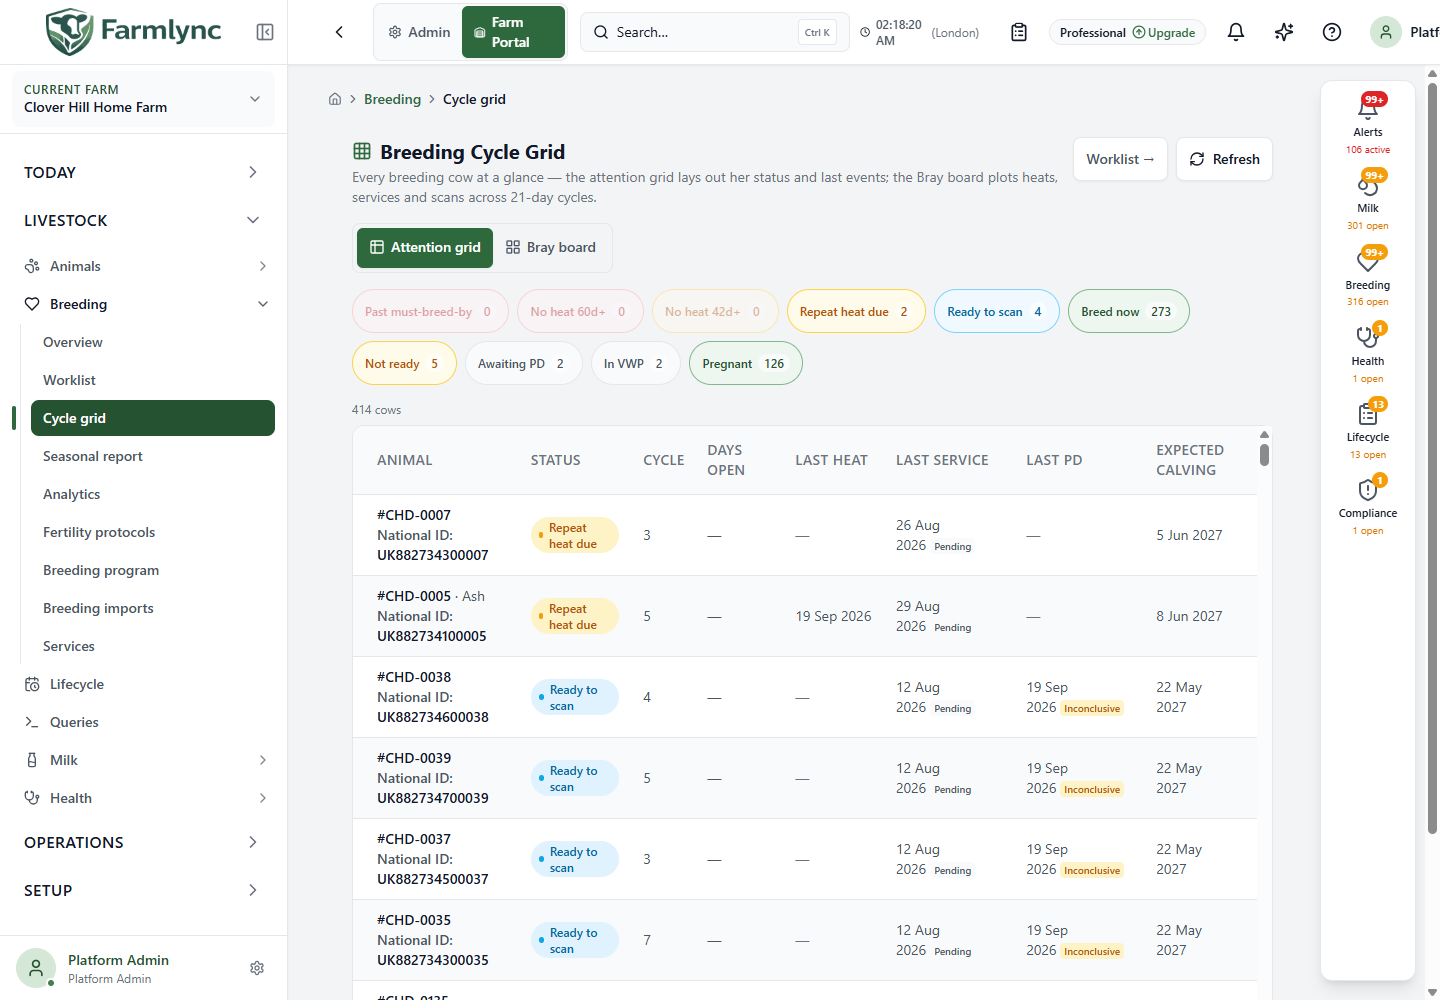This screenshot has width=1440, height=1000.
Task: Expand the SETUP section
Action: [x=143, y=890]
